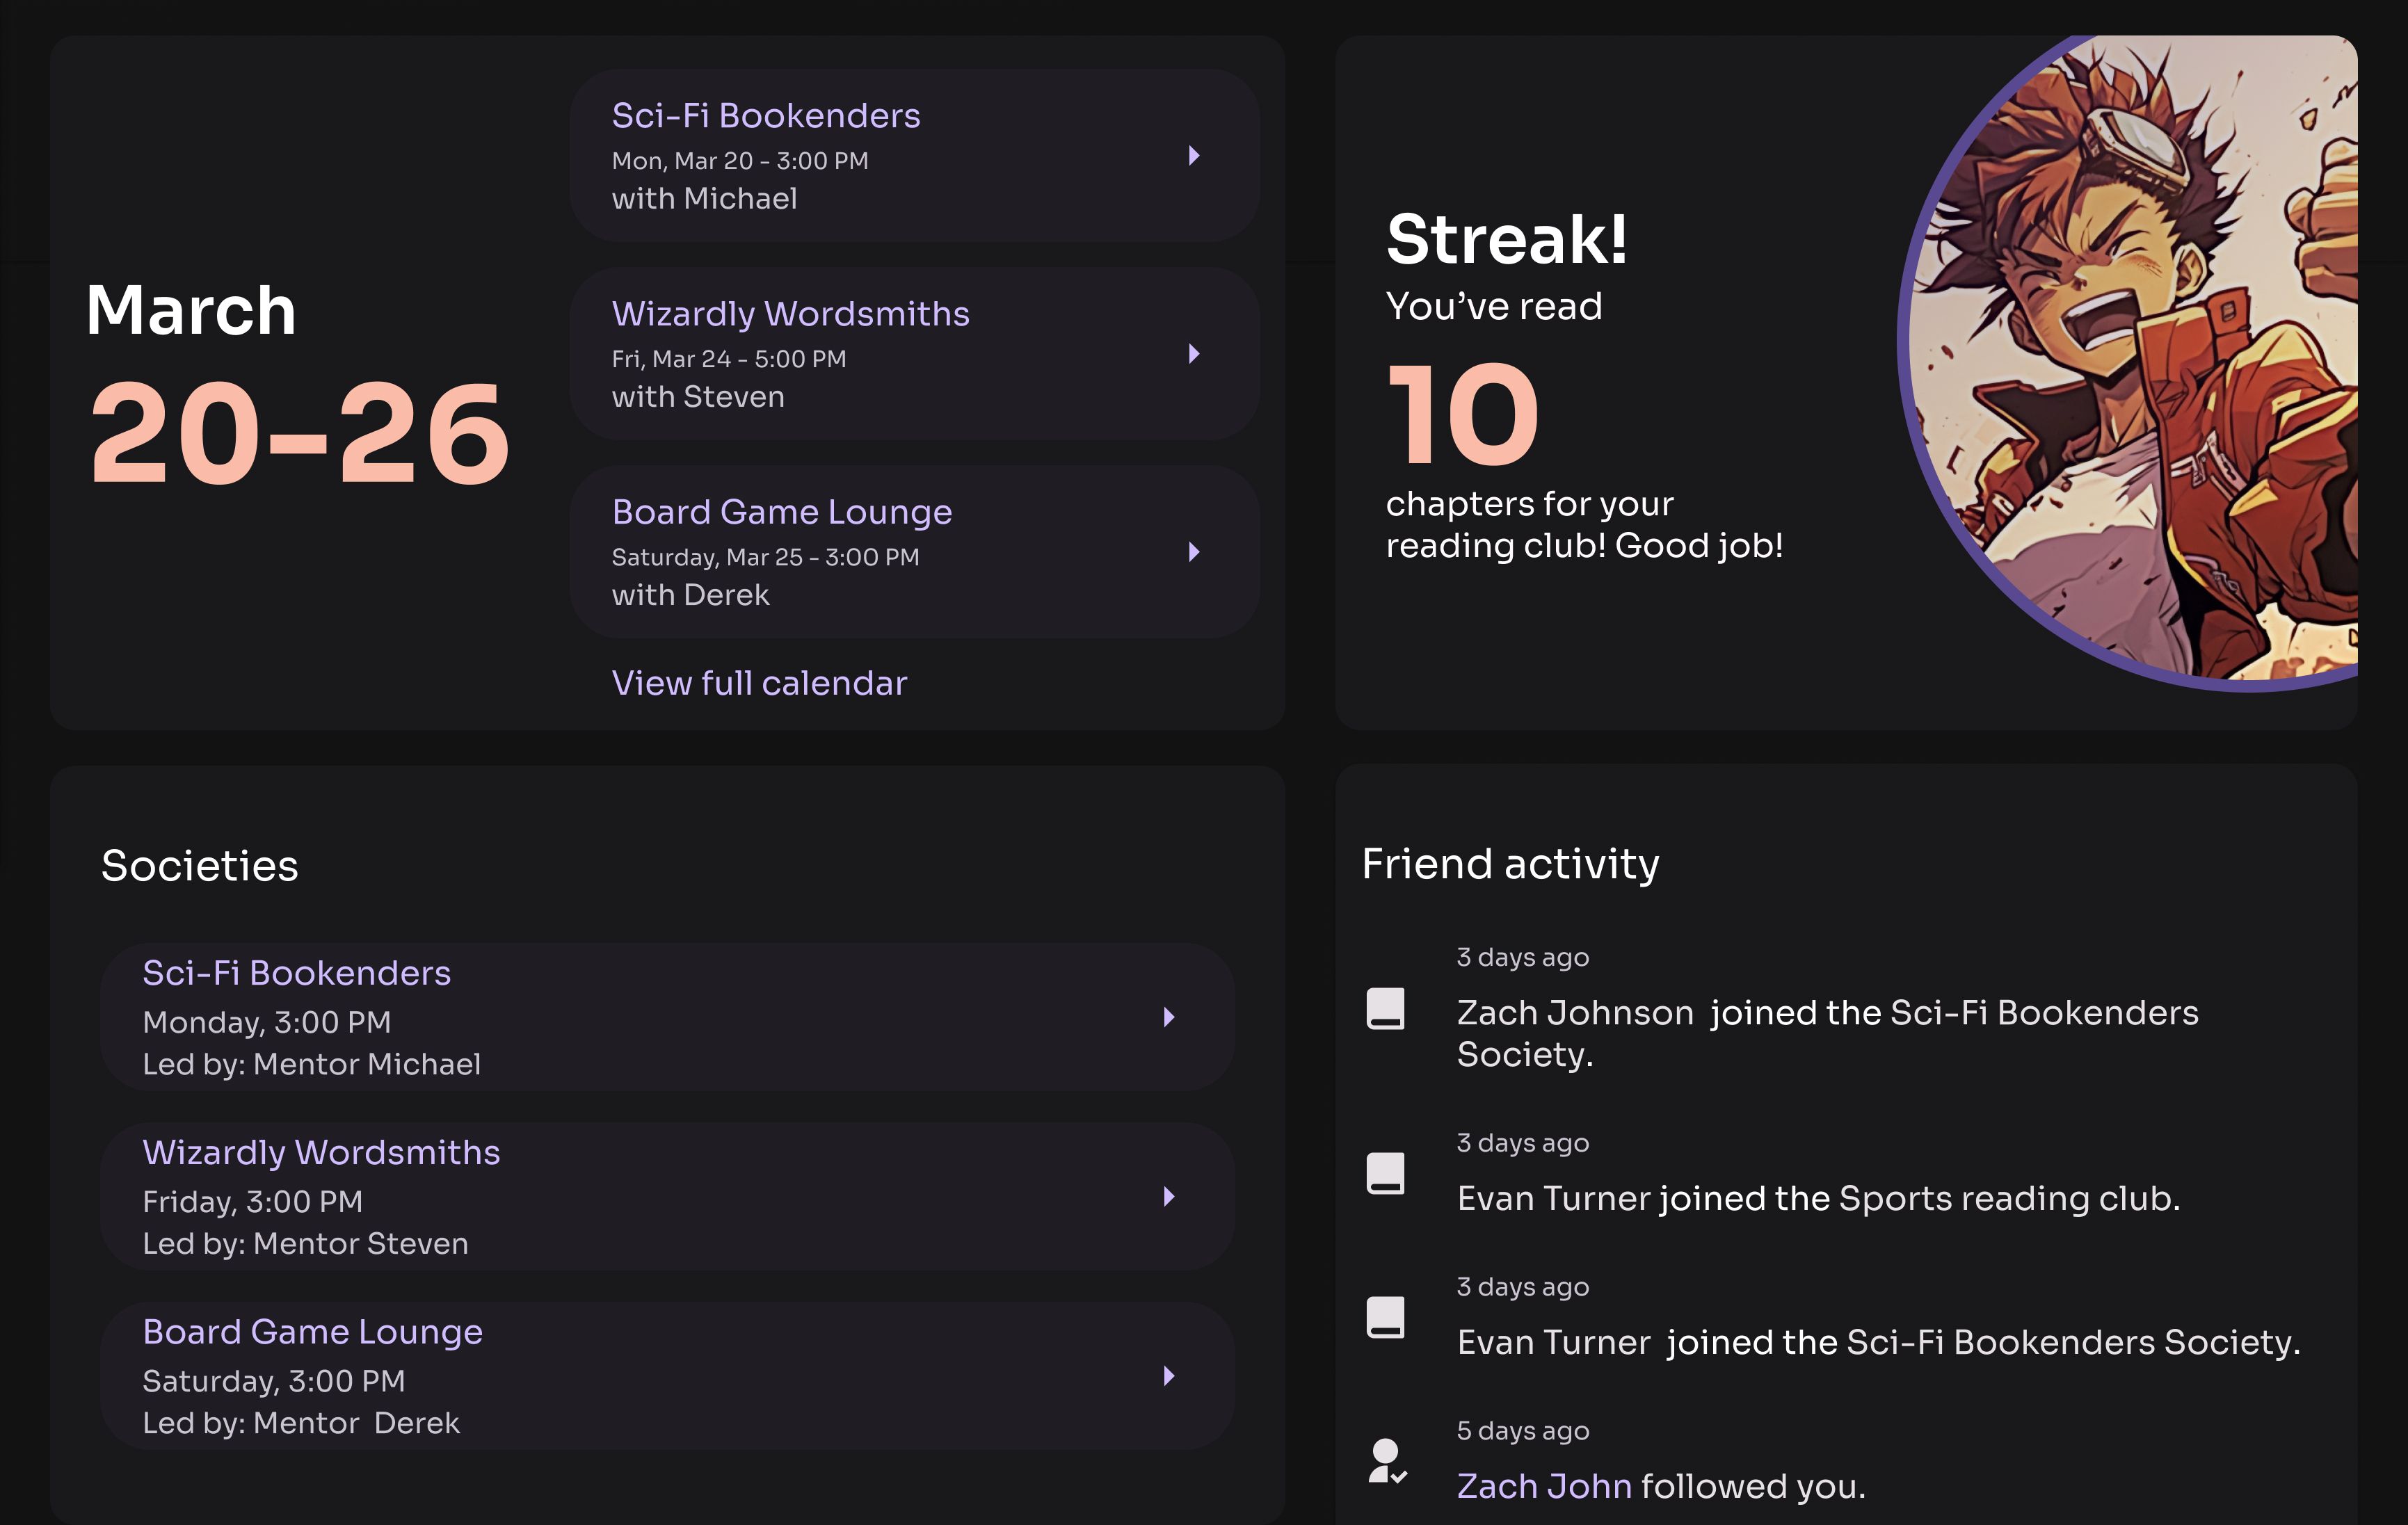Open the View full calendar link
The image size is (2408, 1525).
pyautogui.click(x=759, y=683)
